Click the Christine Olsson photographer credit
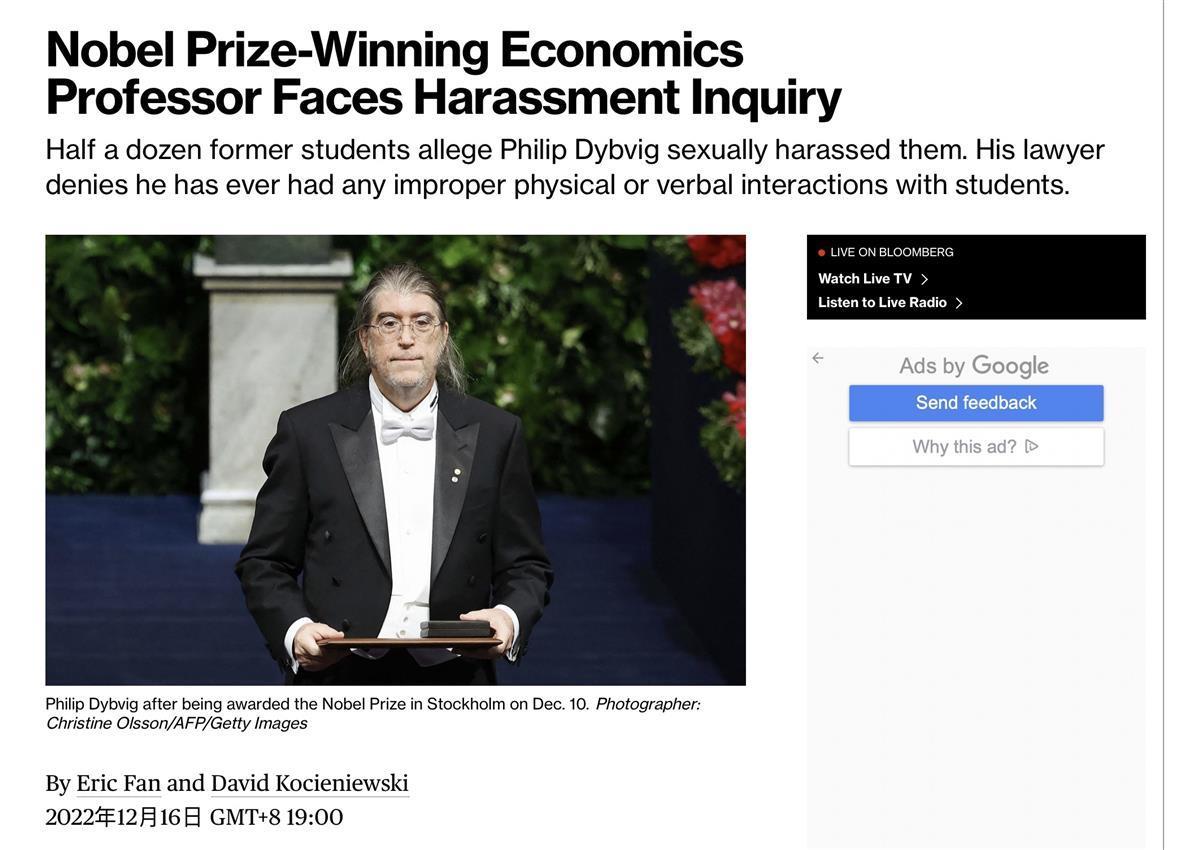This screenshot has width=1200, height=850. click(x=176, y=723)
